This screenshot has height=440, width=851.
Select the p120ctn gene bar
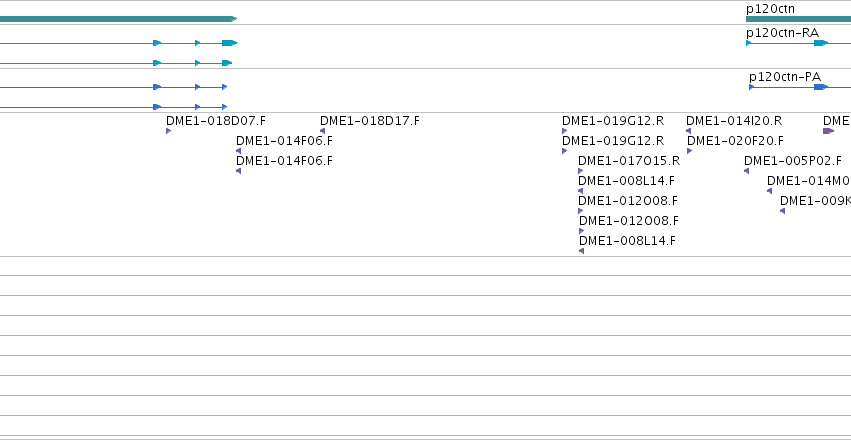pyautogui.click(x=798, y=19)
